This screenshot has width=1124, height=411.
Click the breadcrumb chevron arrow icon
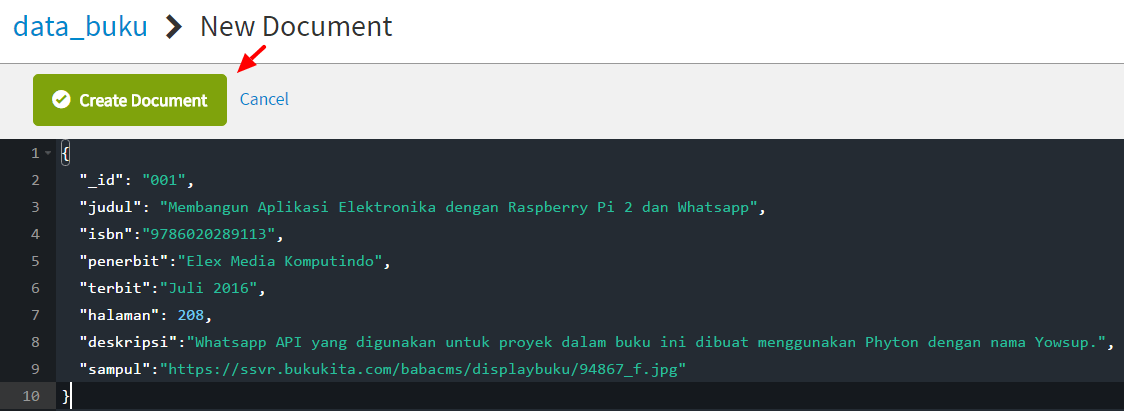(174, 27)
